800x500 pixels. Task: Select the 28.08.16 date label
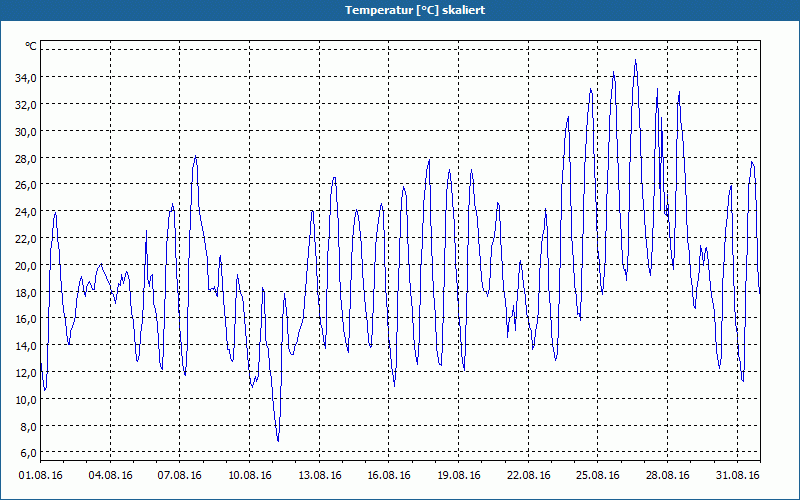coord(668,475)
